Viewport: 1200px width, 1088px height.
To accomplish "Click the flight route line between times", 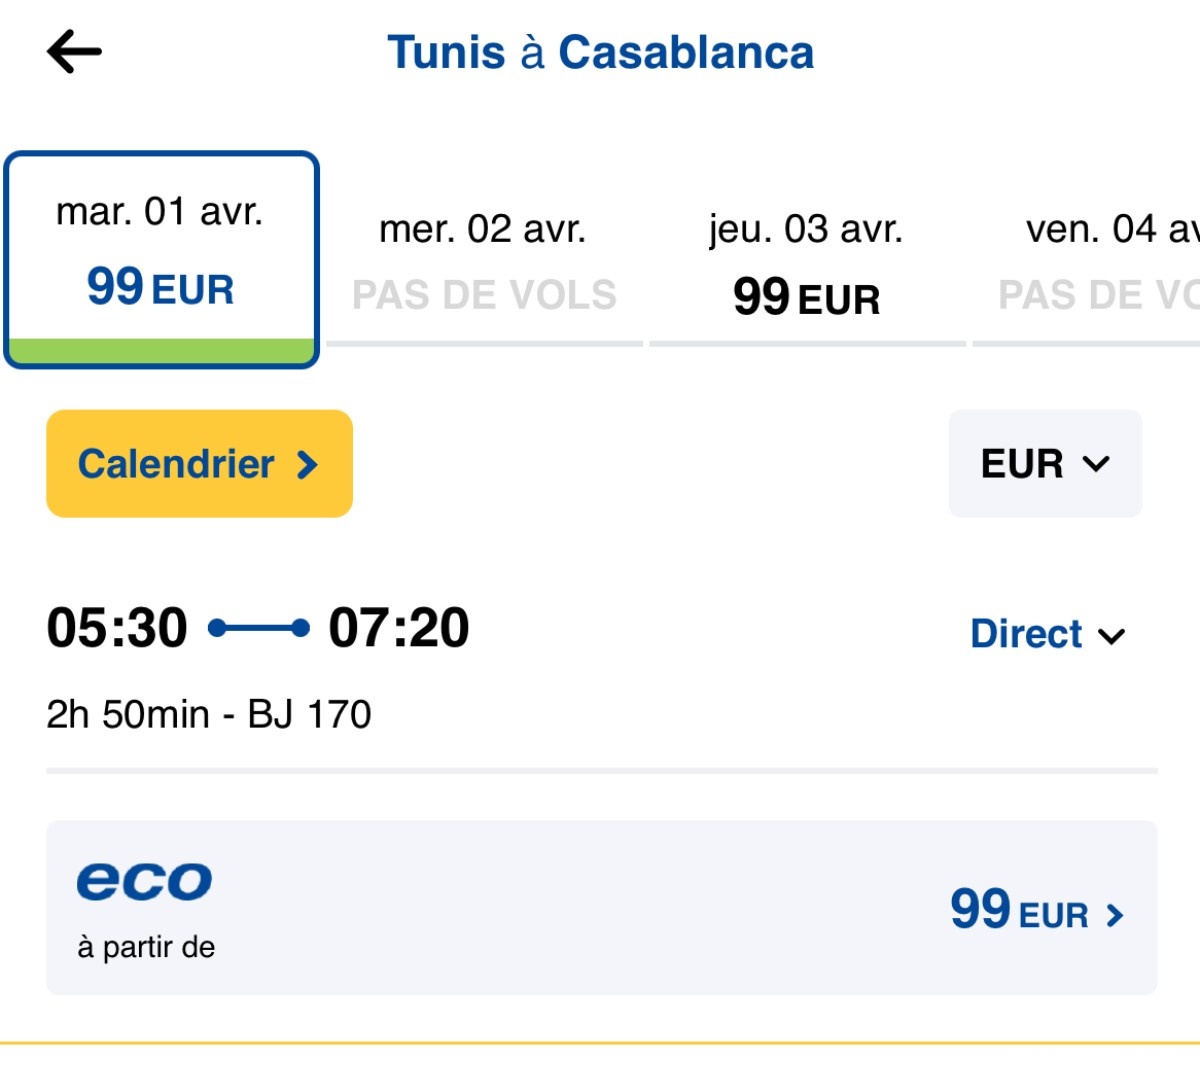I will (258, 629).
